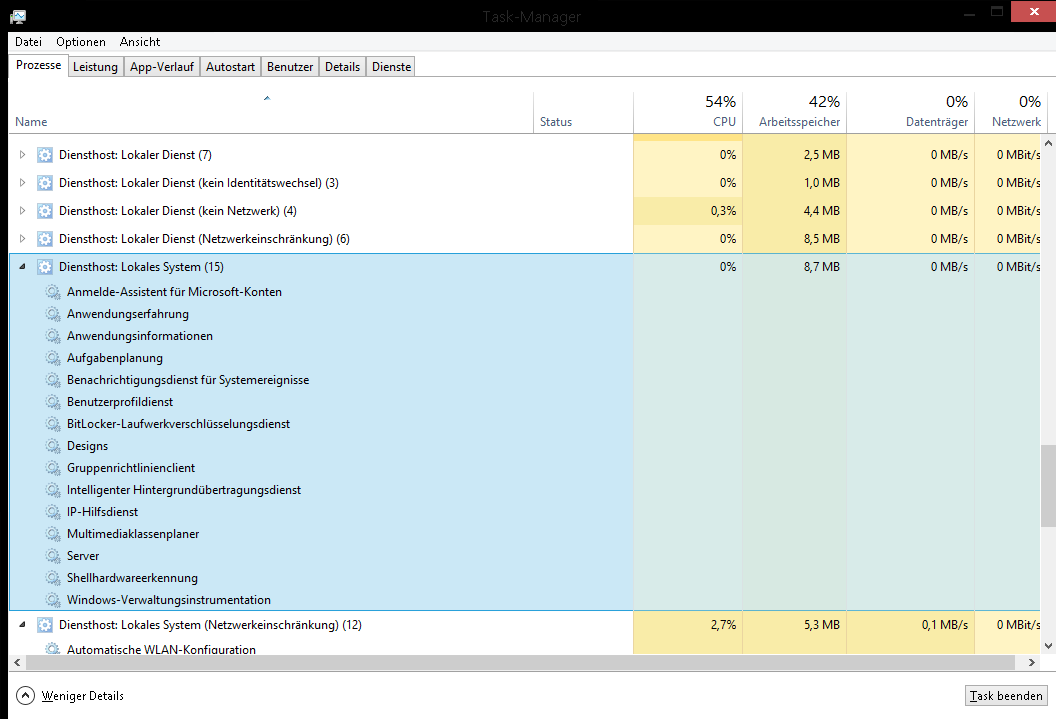Click service icon beside Anwendungserfahrung
1056x719 pixels.
coord(53,314)
